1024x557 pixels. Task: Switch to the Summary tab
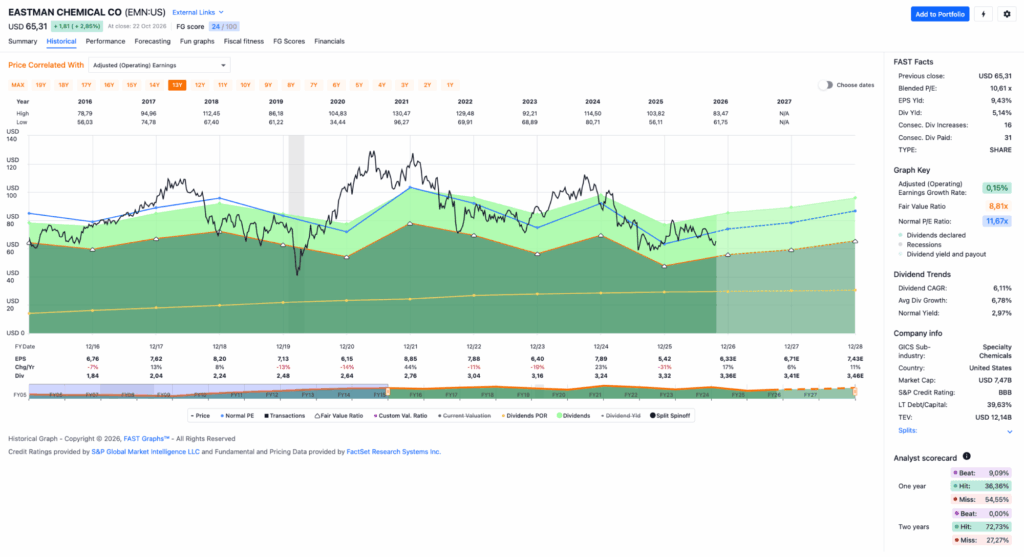click(22, 41)
